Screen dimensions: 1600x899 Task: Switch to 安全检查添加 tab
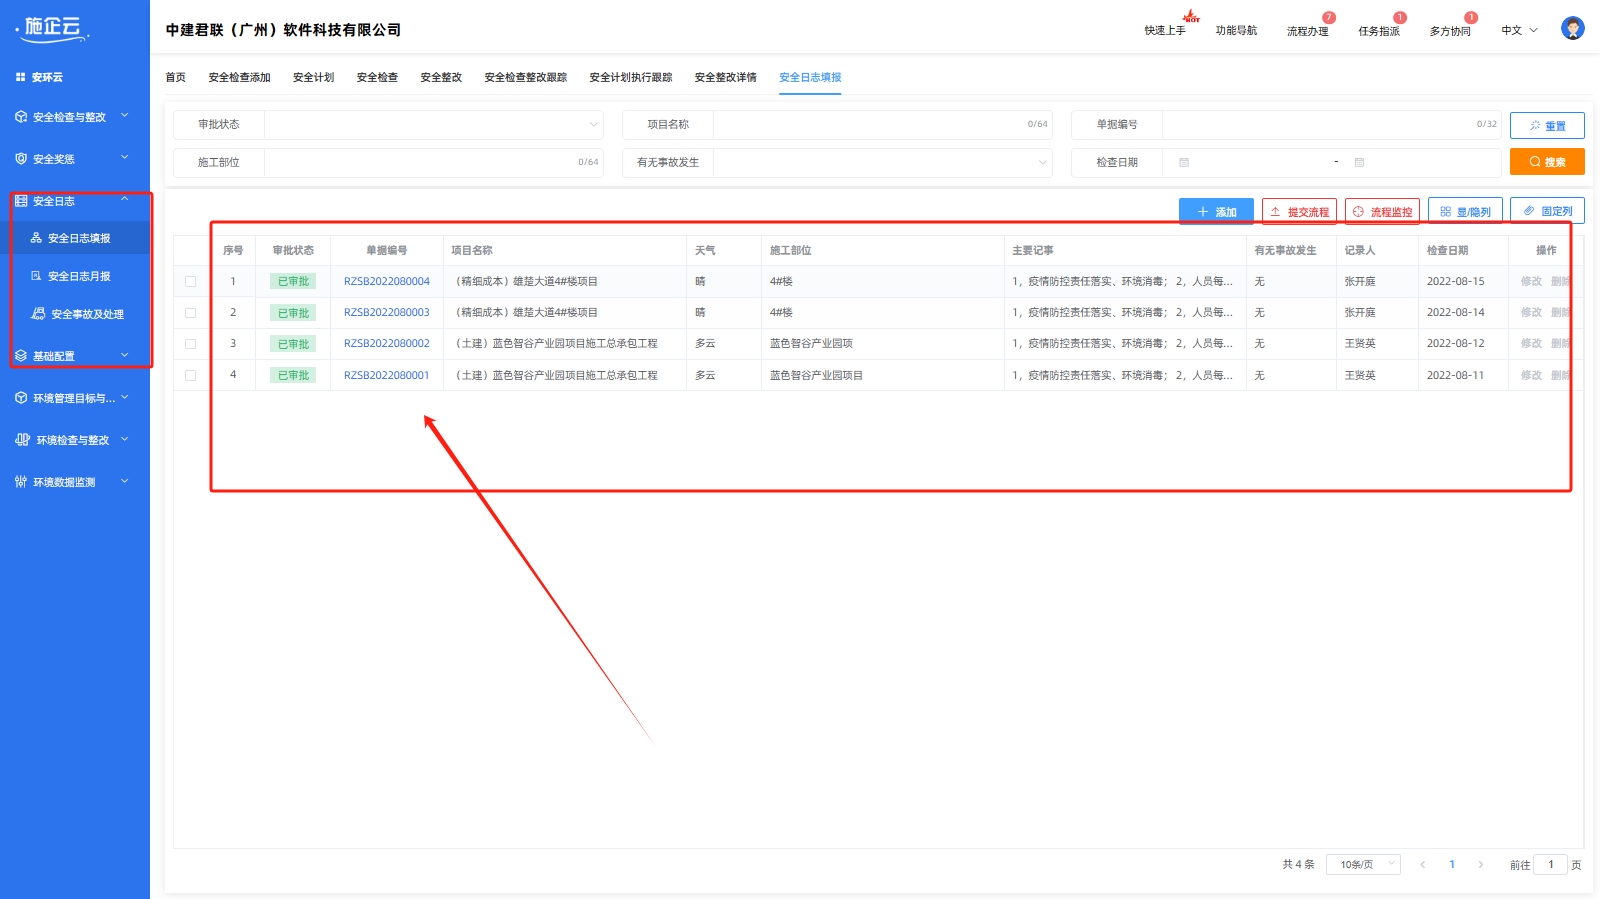click(239, 77)
